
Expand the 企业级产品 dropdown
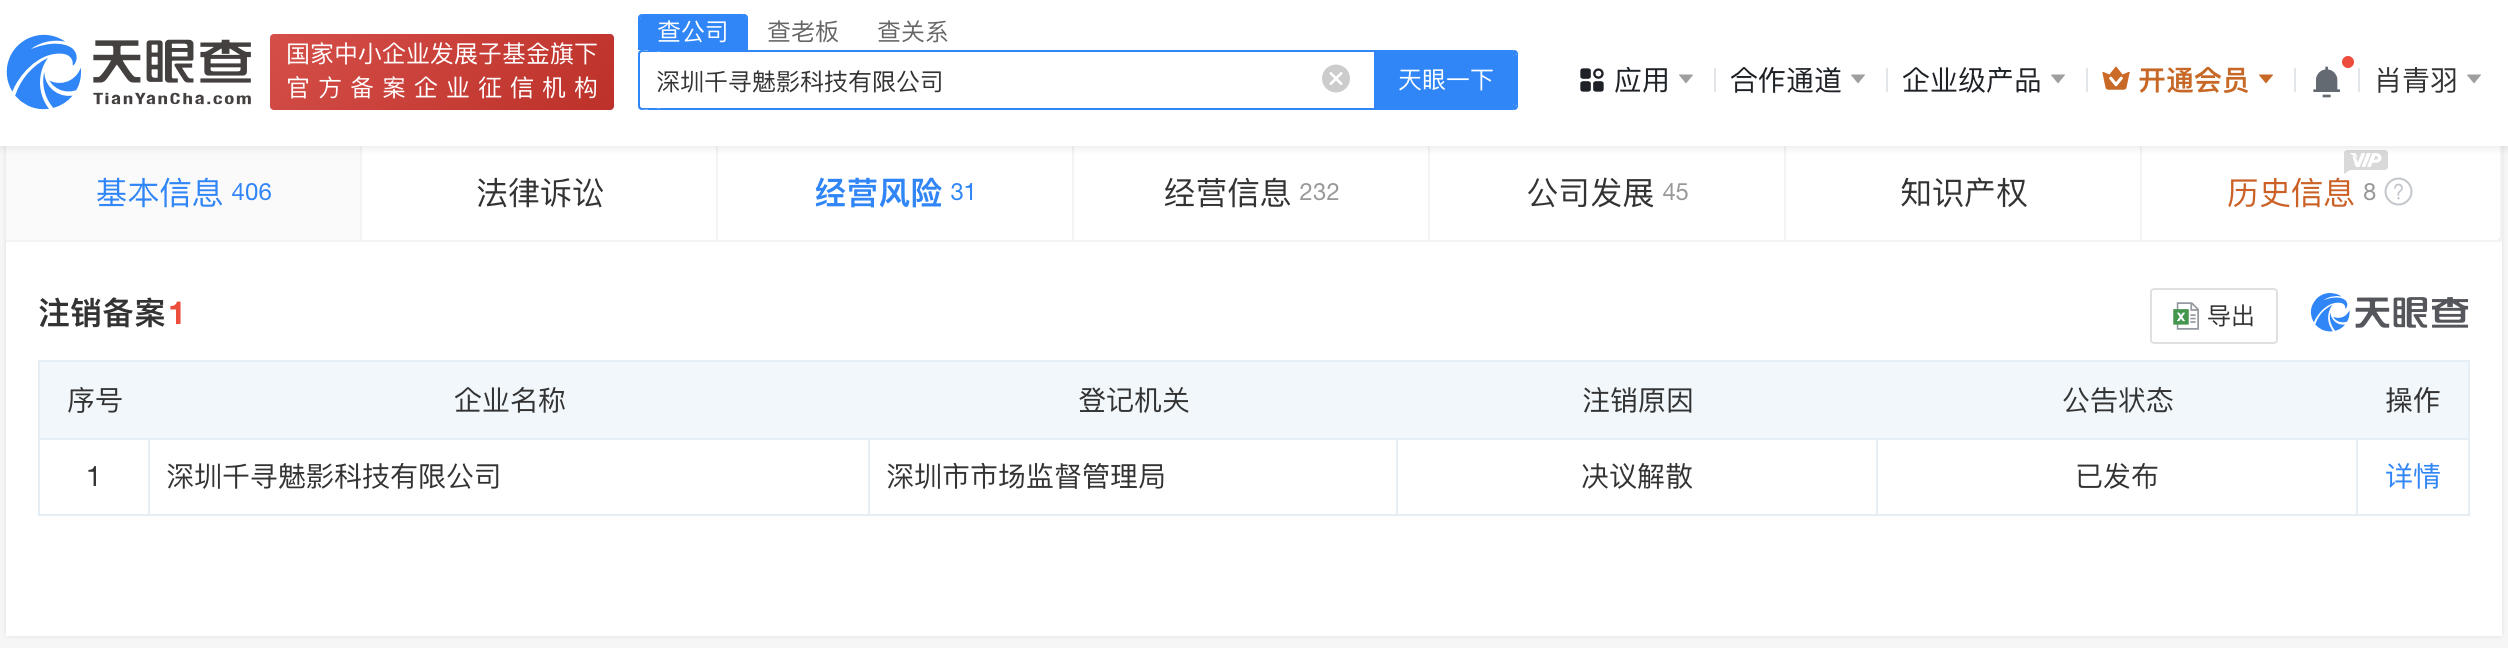tap(1983, 80)
